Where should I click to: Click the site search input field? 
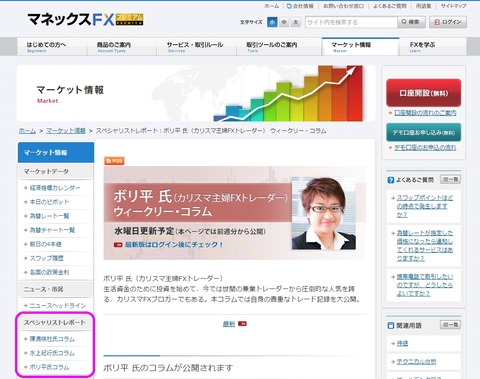(x=351, y=22)
